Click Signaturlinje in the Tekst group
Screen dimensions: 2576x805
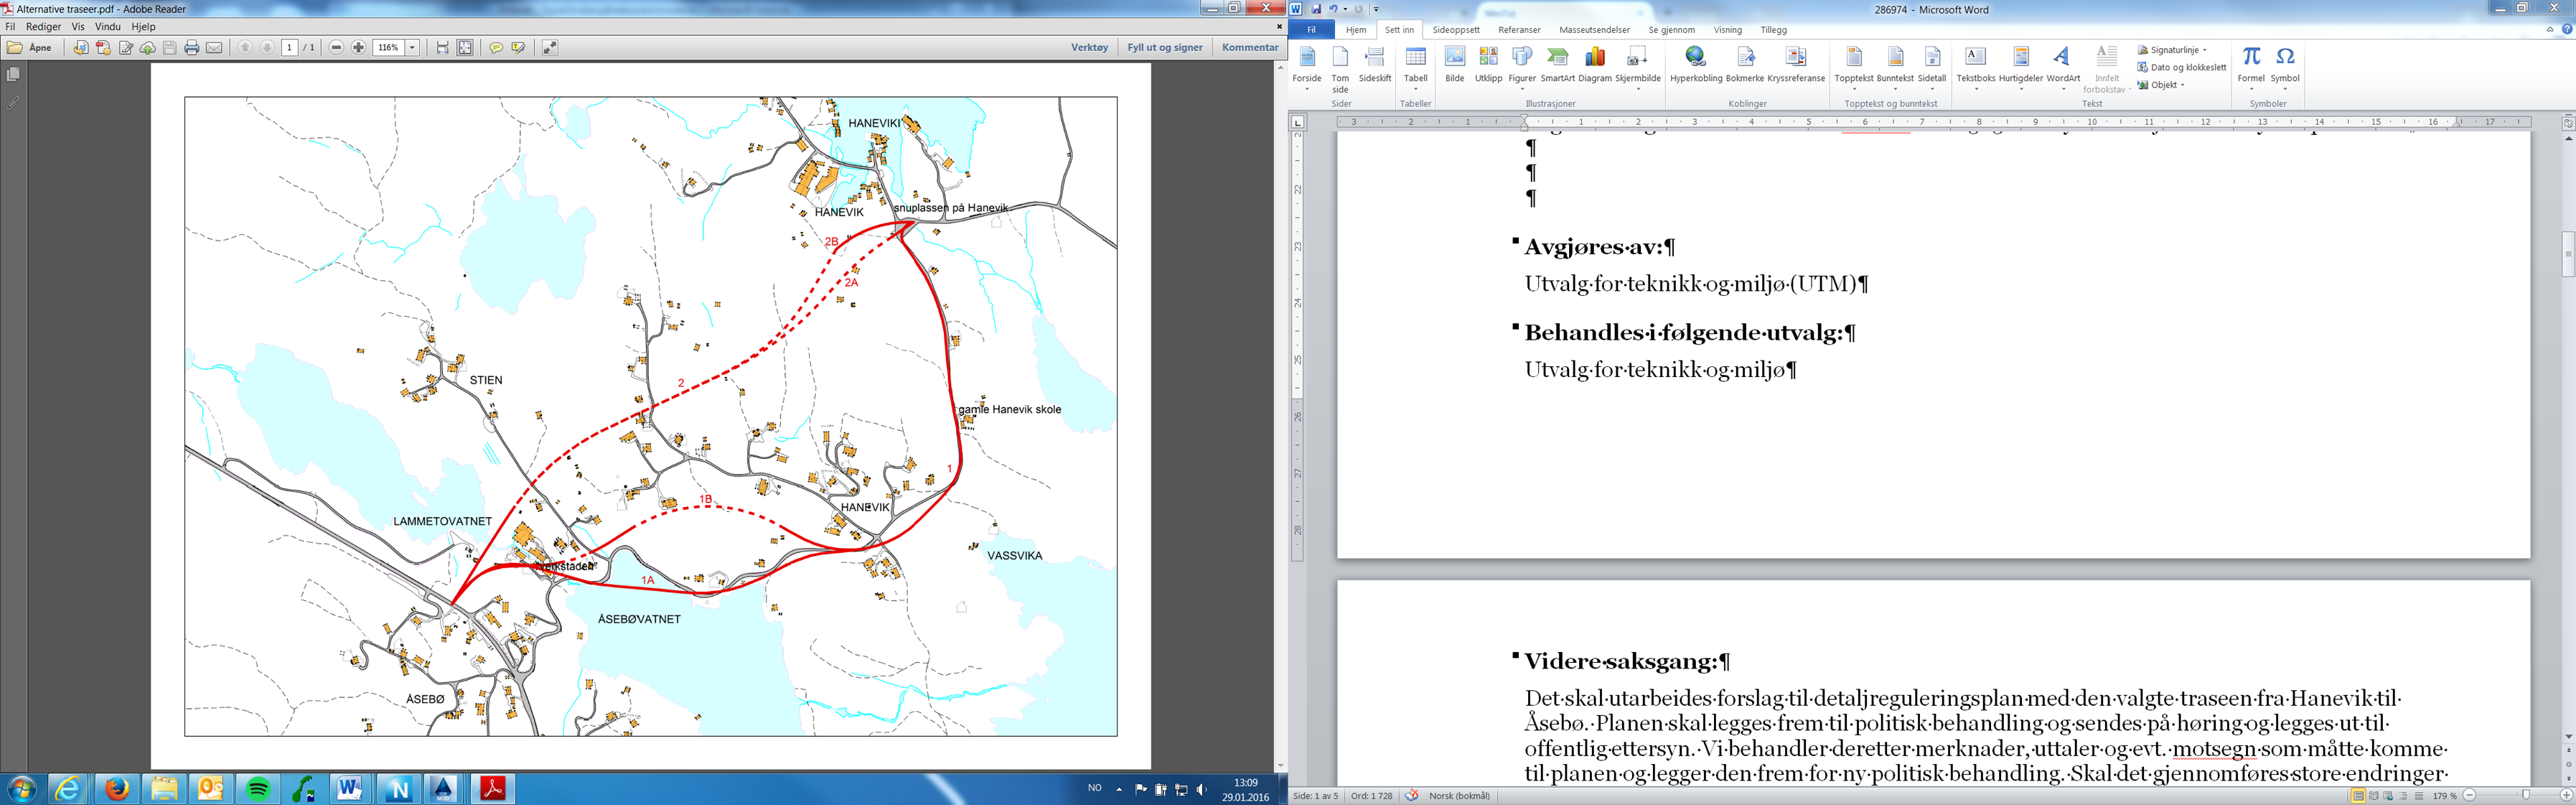pyautogui.click(x=2172, y=50)
